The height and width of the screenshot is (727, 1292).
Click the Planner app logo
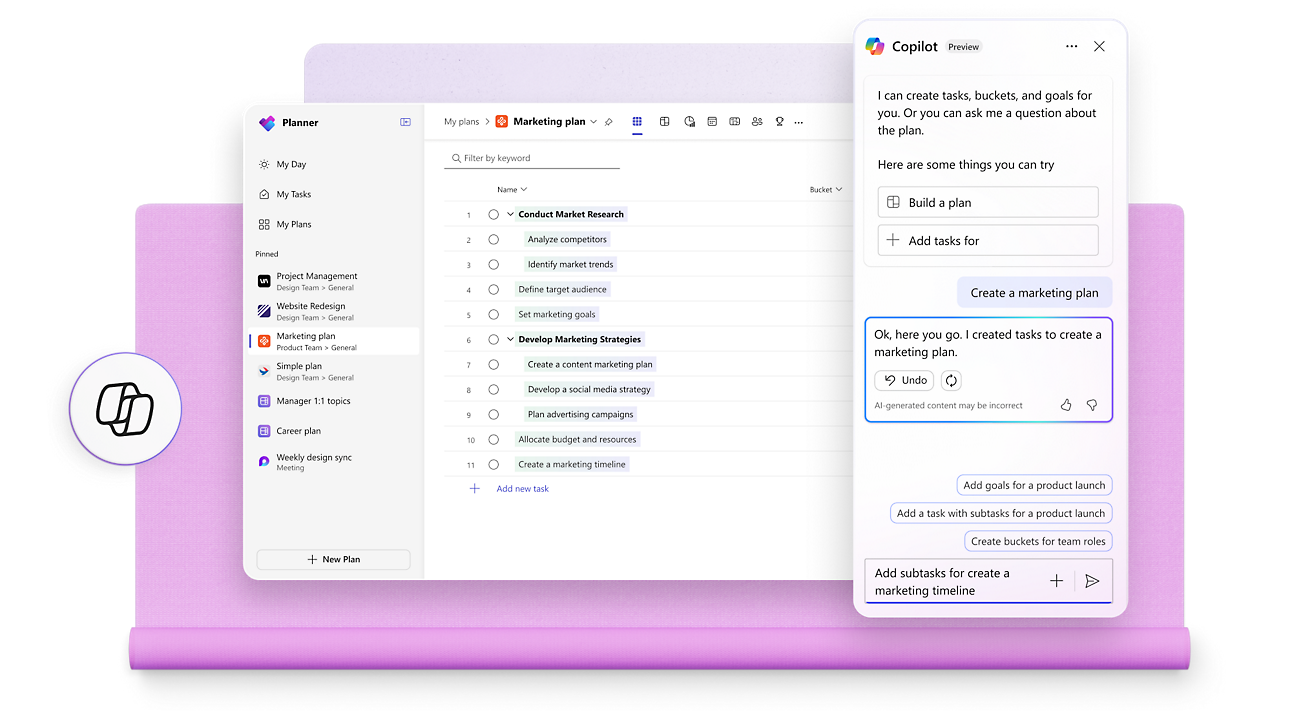click(266, 123)
